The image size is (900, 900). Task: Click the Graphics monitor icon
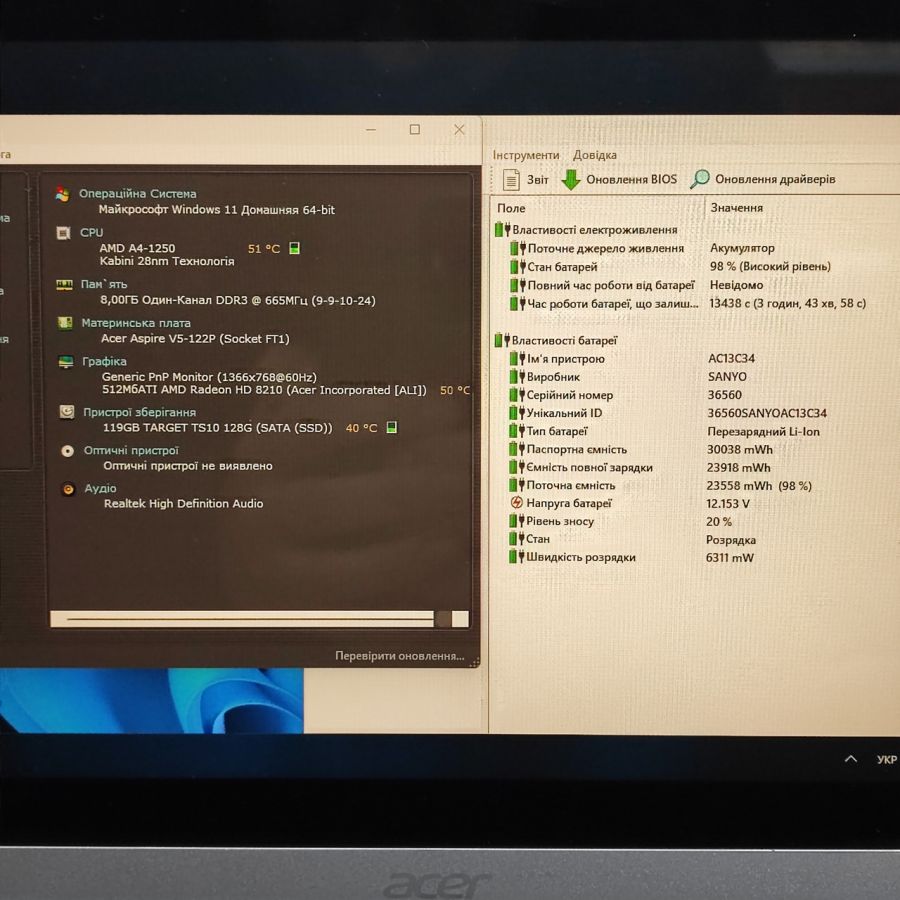click(66, 361)
